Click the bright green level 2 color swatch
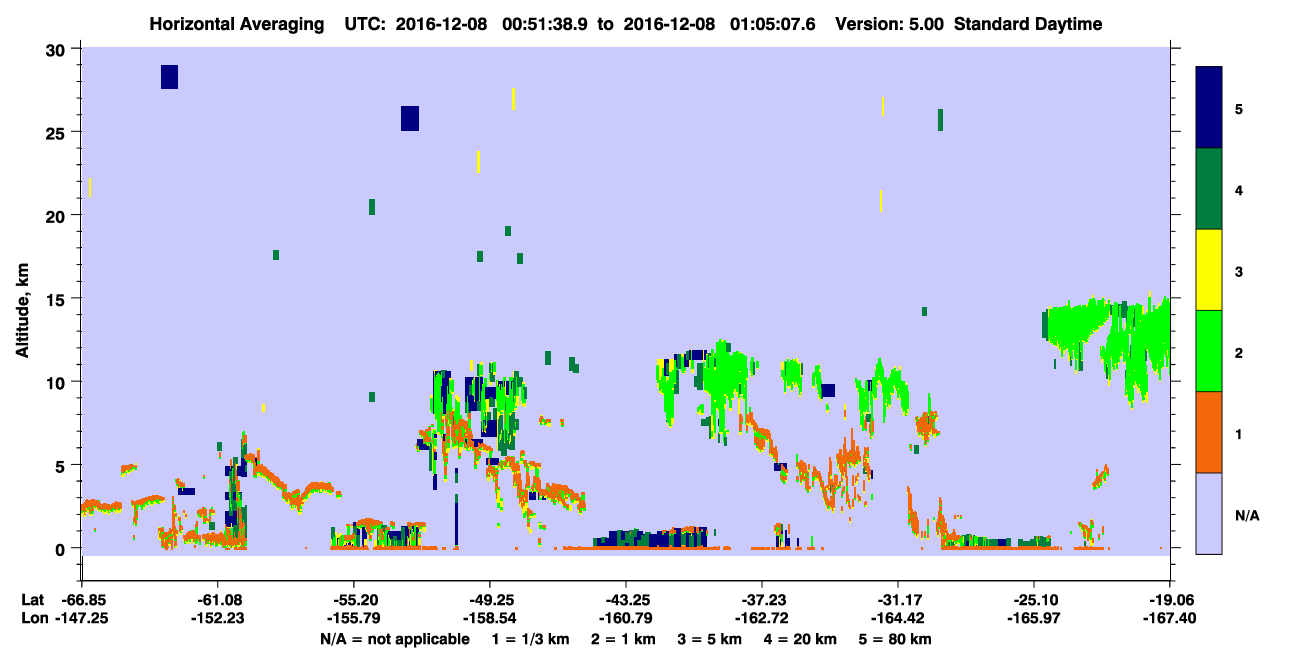 coord(1209,351)
